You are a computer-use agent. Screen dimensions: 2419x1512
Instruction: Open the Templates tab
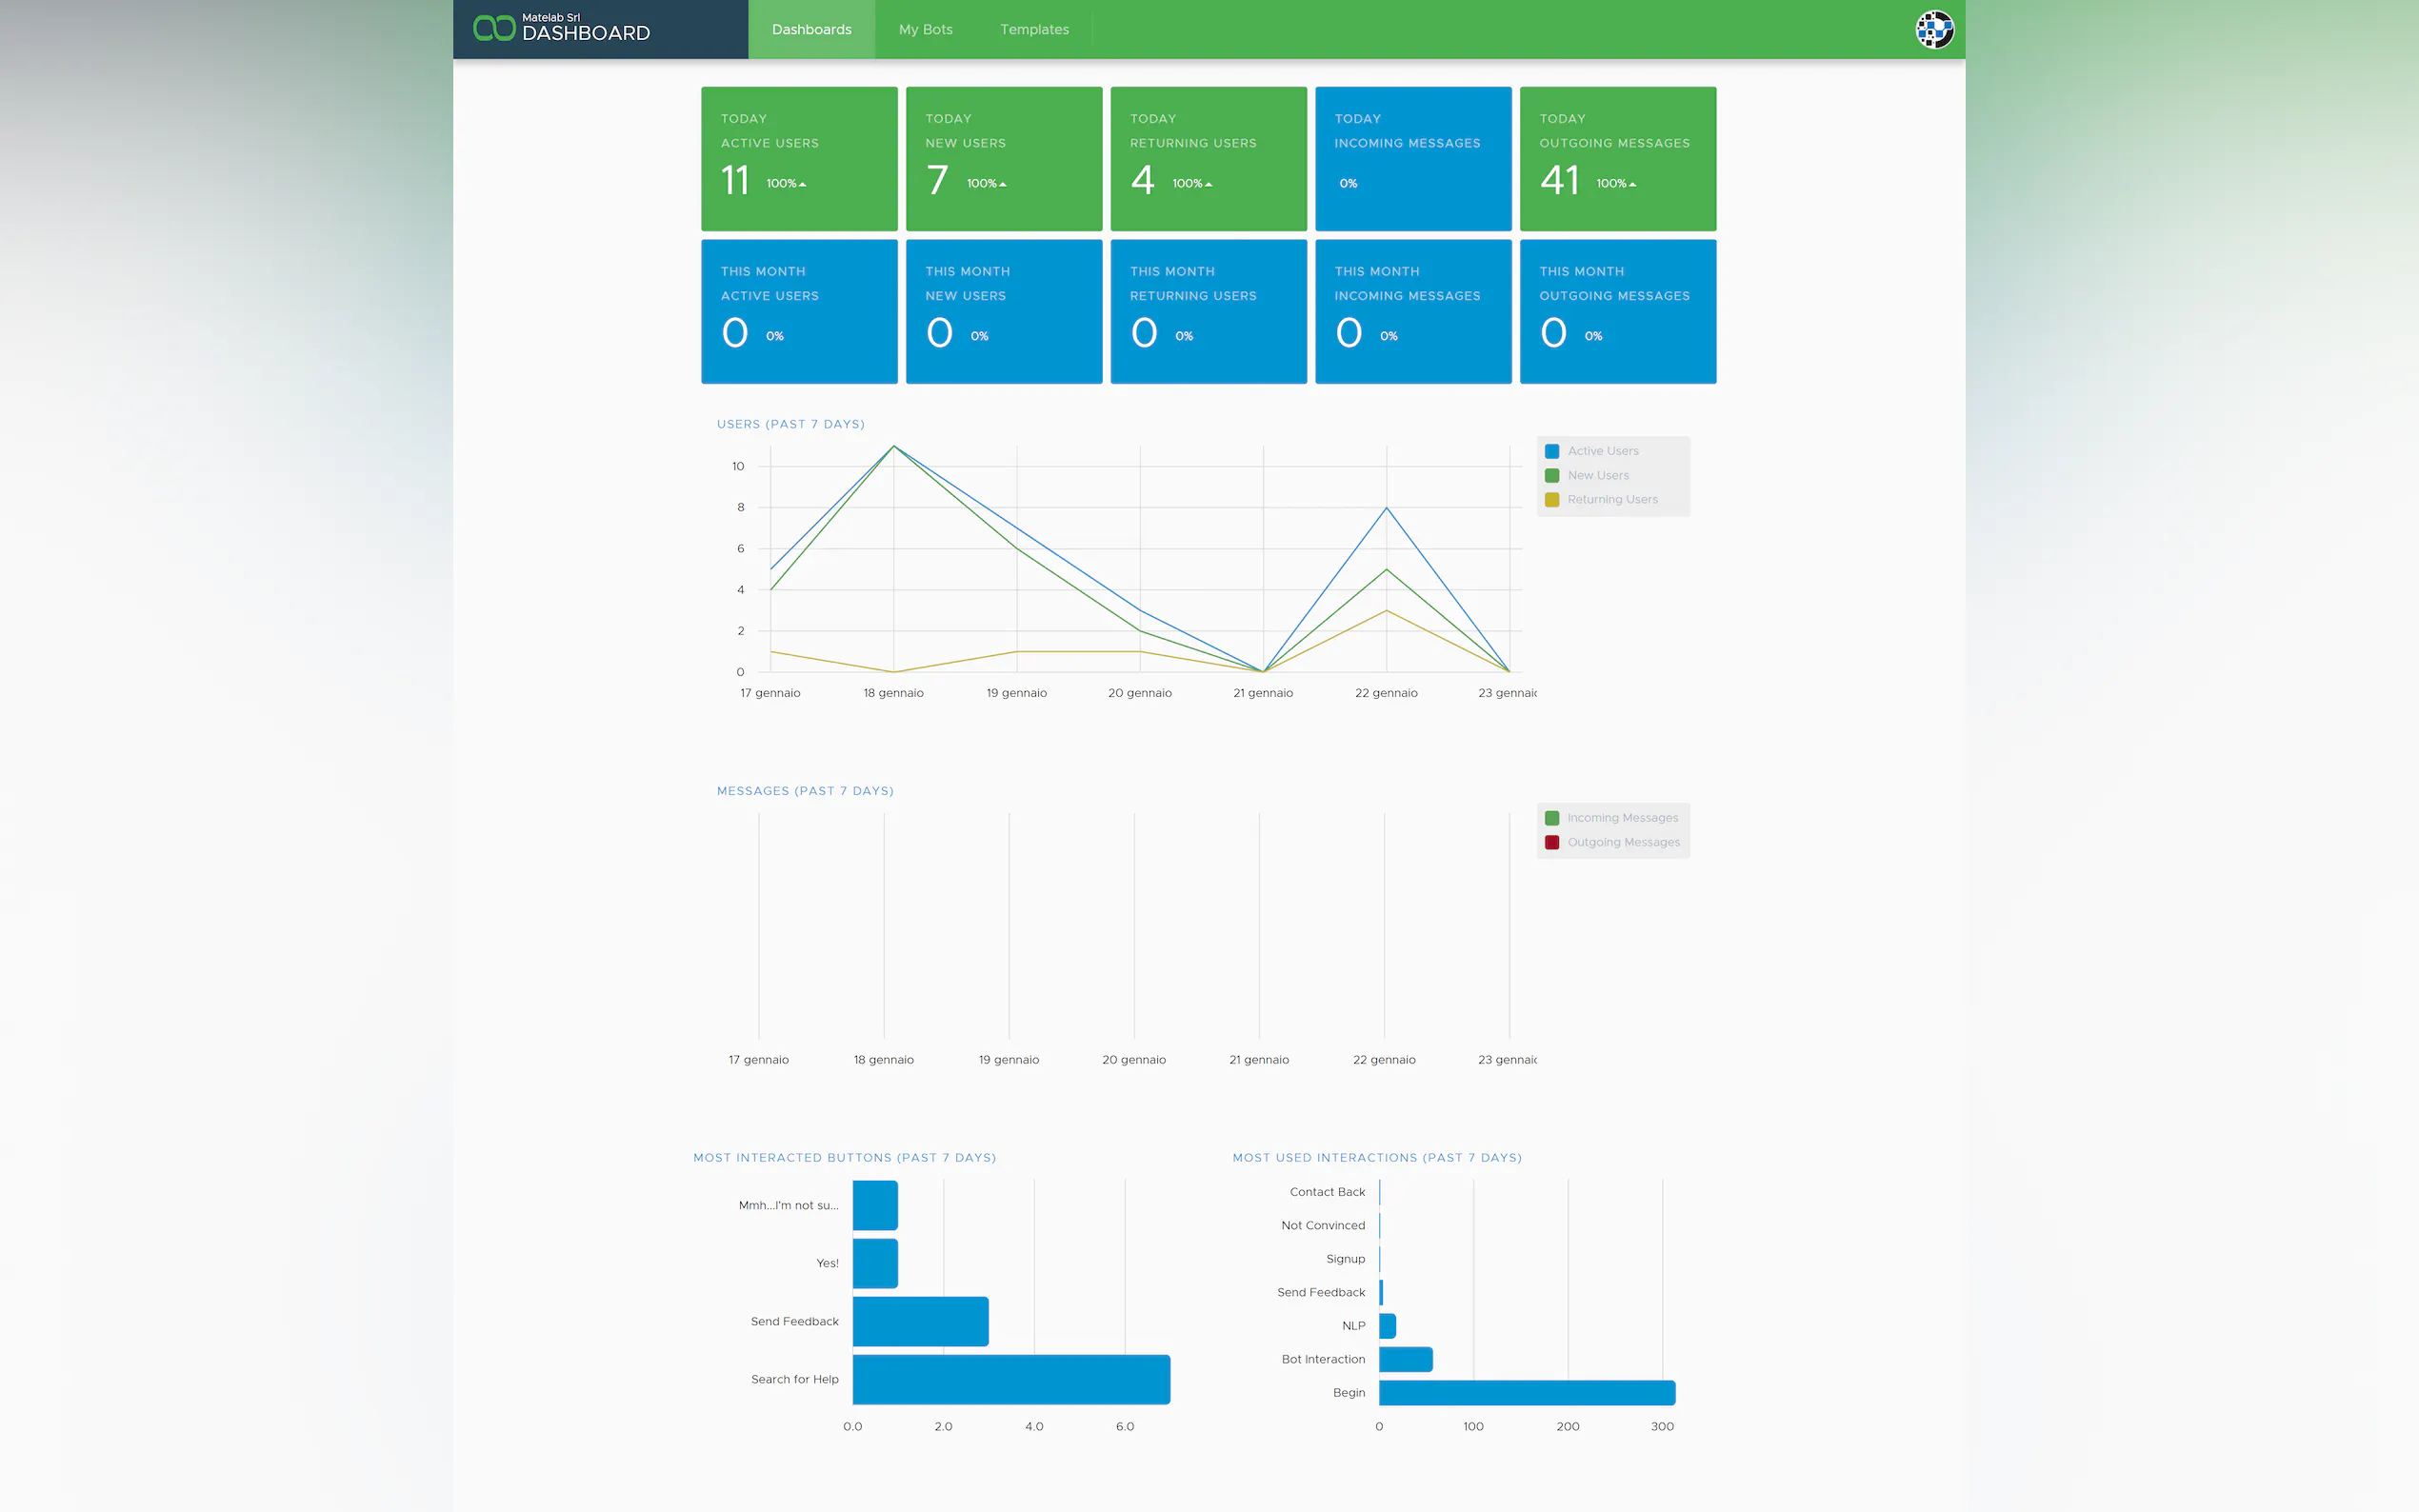coord(1034,30)
